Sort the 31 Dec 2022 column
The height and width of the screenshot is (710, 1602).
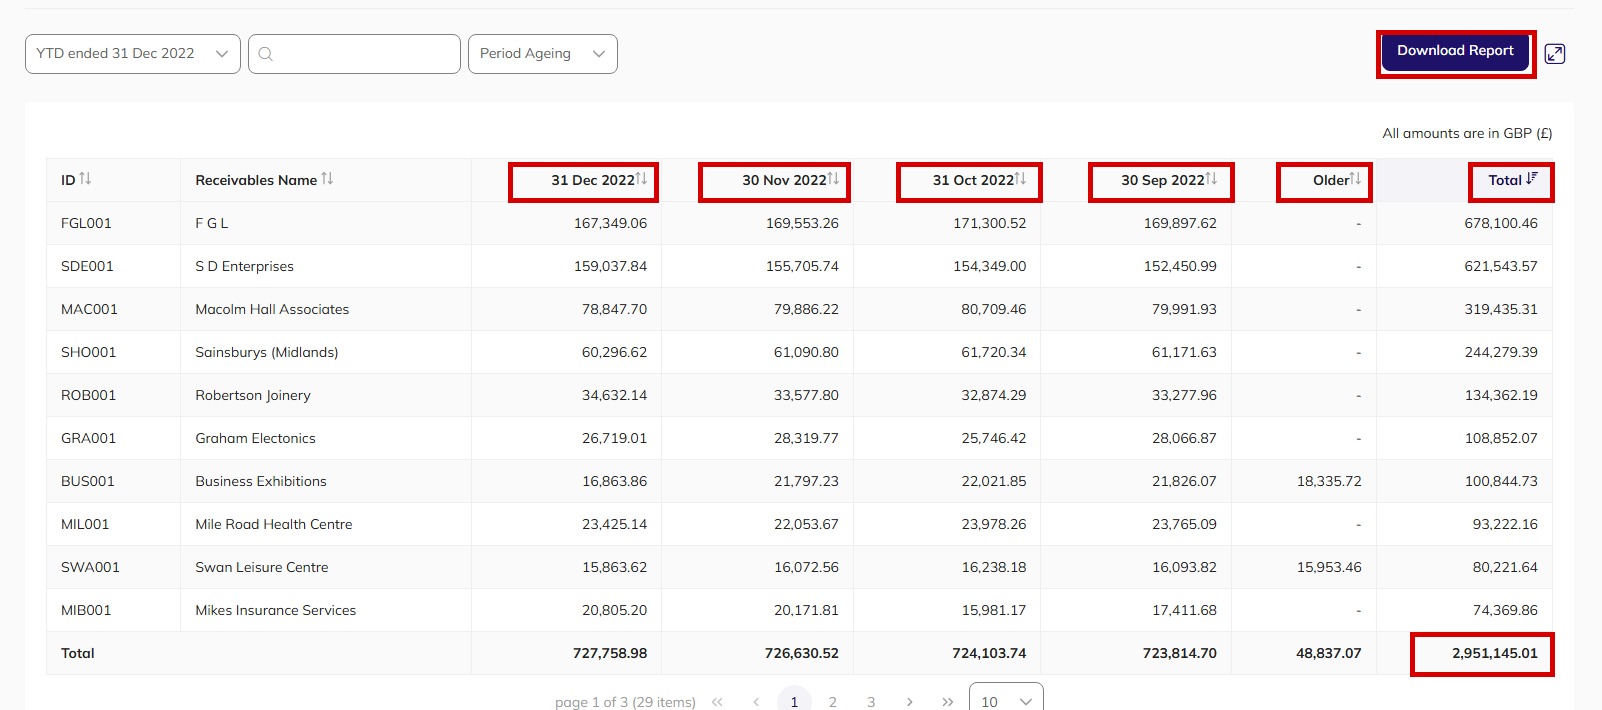click(641, 179)
